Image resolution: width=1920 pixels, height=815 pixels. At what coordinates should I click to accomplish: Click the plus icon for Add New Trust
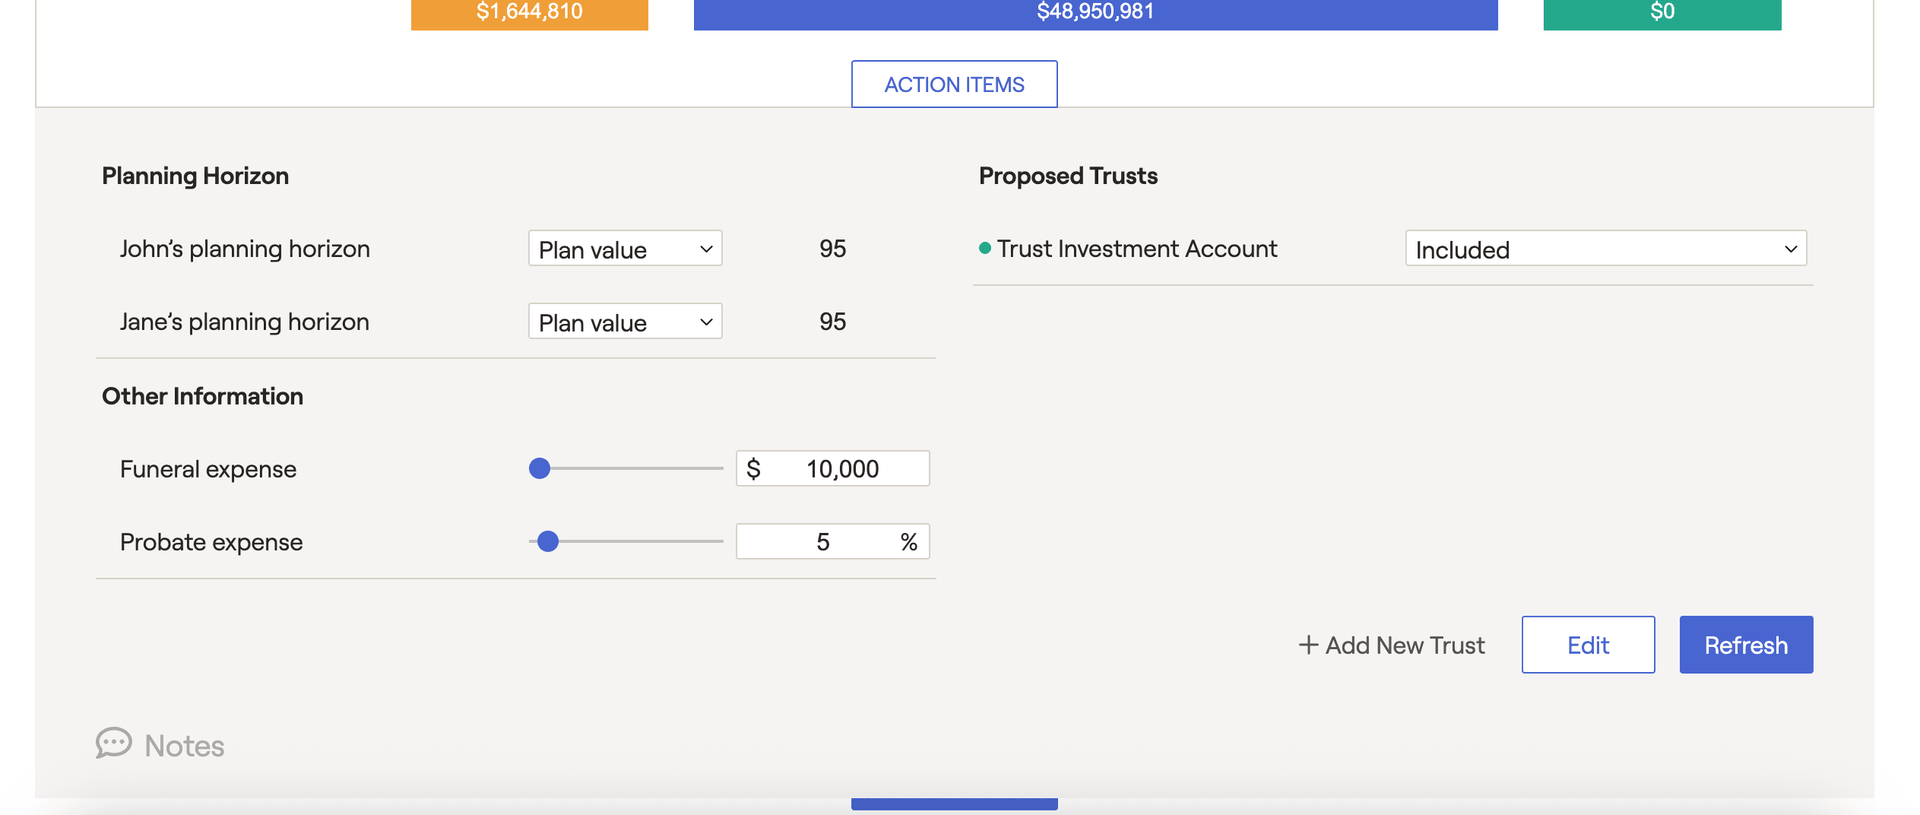click(x=1308, y=645)
